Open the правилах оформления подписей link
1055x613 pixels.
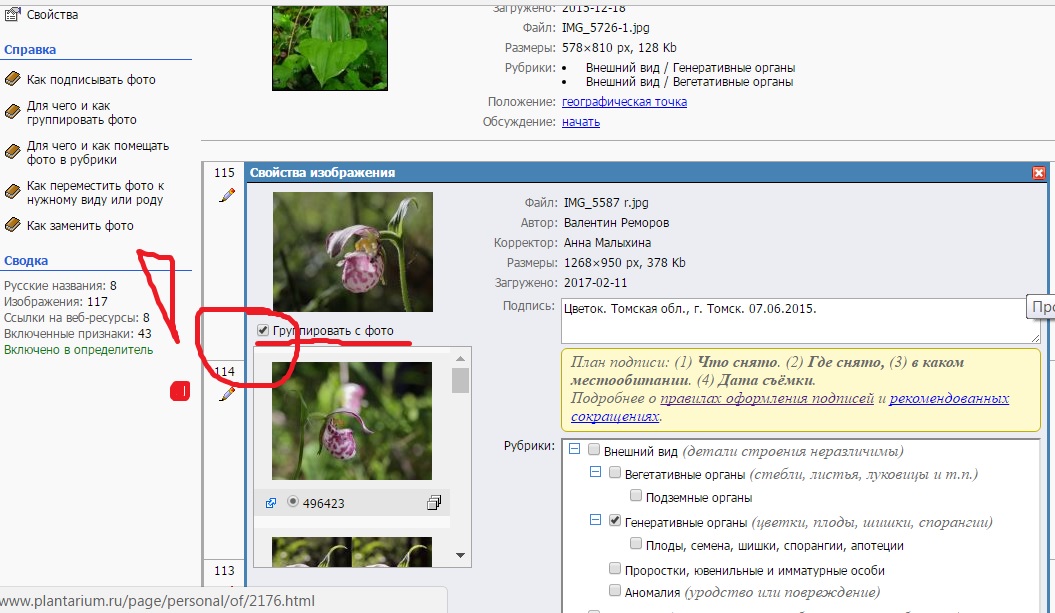767,399
